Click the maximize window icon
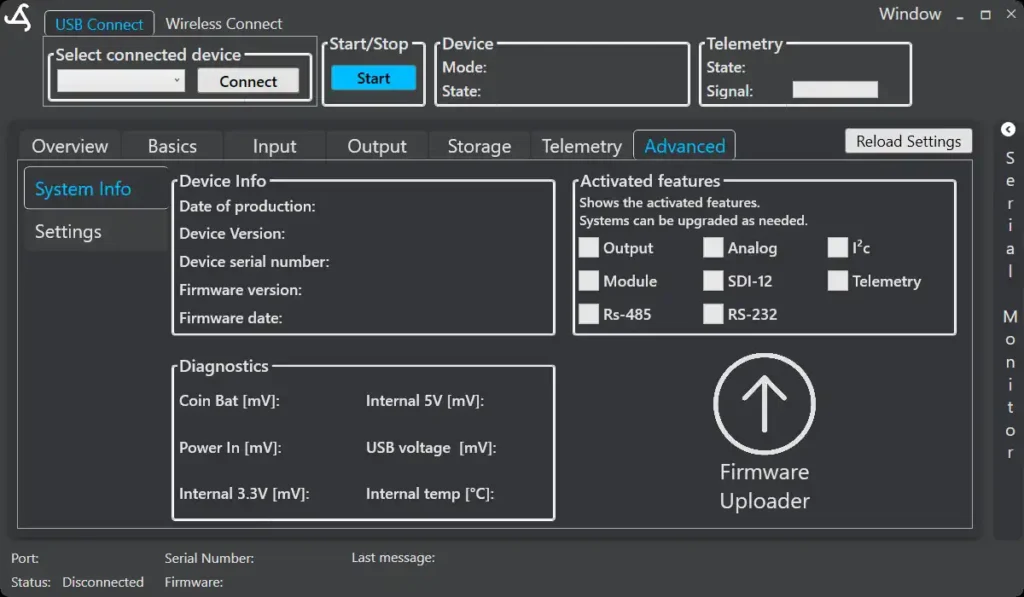This screenshot has height=597, width=1024. coord(985,15)
